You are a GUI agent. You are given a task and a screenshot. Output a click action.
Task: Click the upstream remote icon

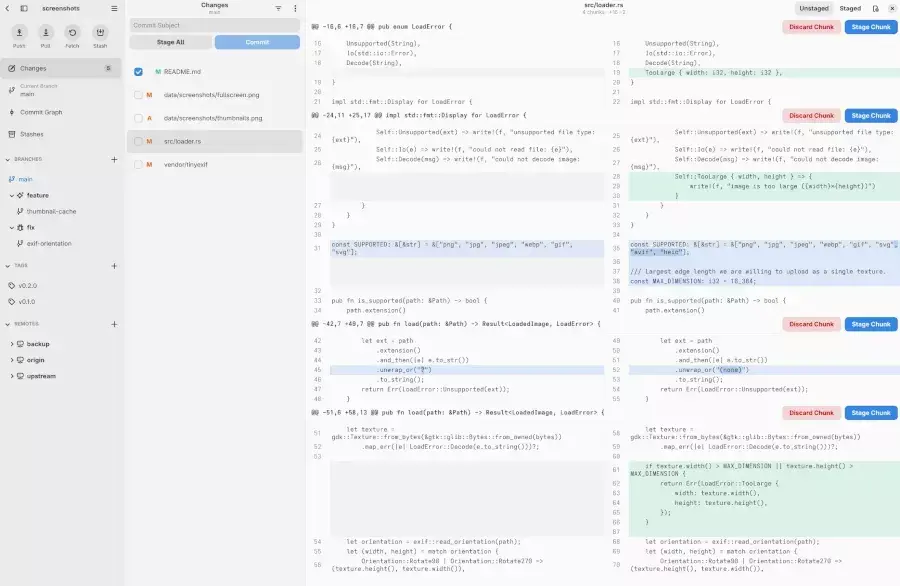(20, 376)
